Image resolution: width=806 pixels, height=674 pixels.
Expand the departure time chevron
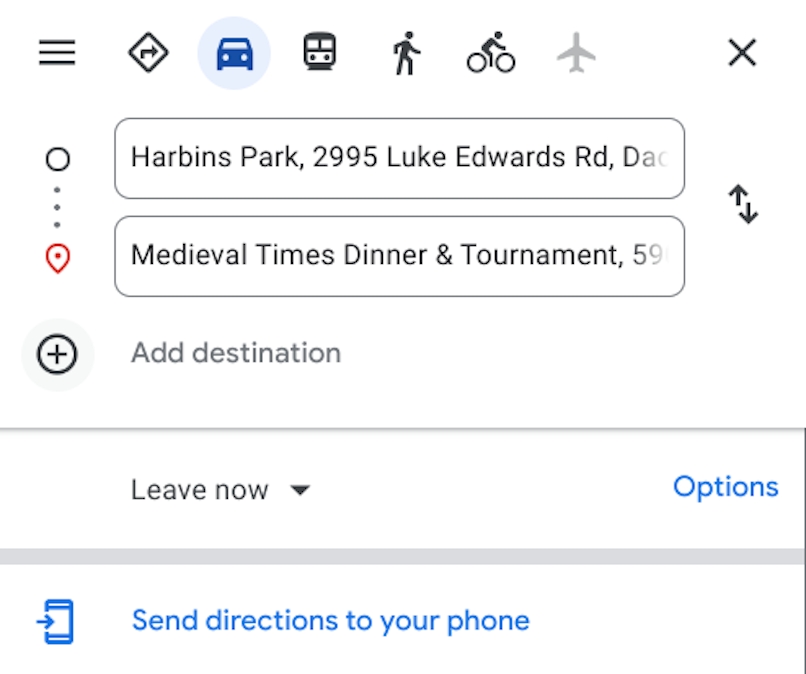click(x=300, y=491)
